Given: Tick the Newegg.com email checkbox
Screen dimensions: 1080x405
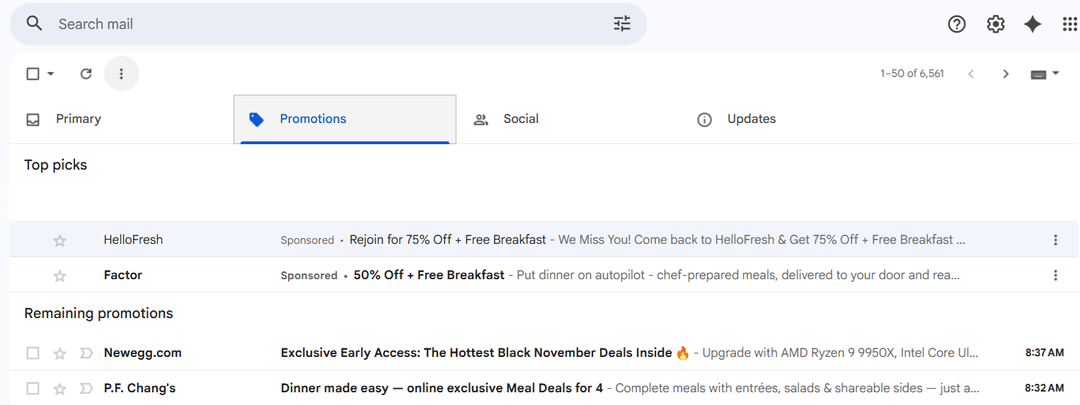Looking at the screenshot, I should [x=33, y=353].
